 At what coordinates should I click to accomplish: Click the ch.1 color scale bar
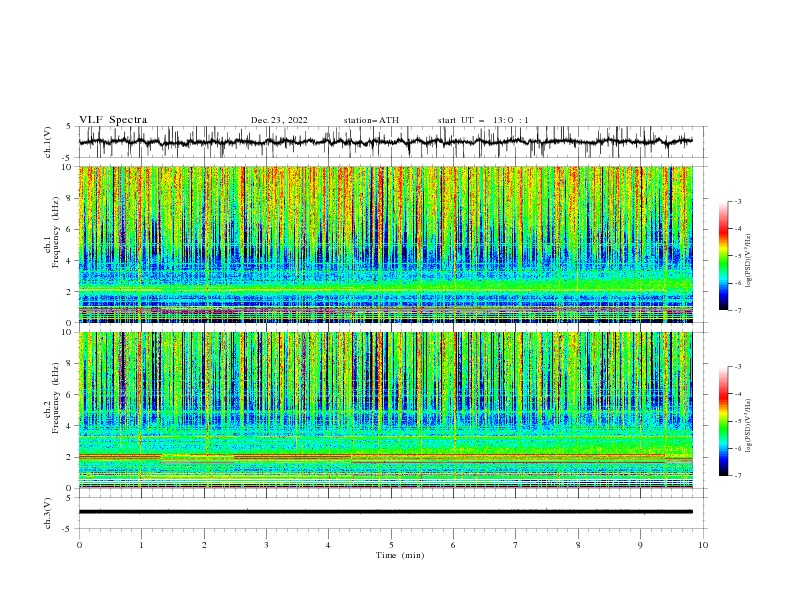(724, 256)
